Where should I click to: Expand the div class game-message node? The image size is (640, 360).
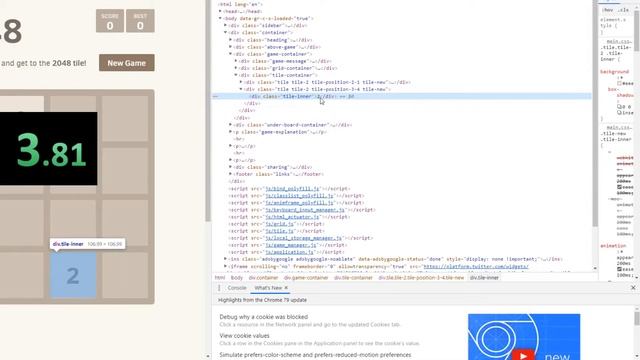(x=236, y=61)
